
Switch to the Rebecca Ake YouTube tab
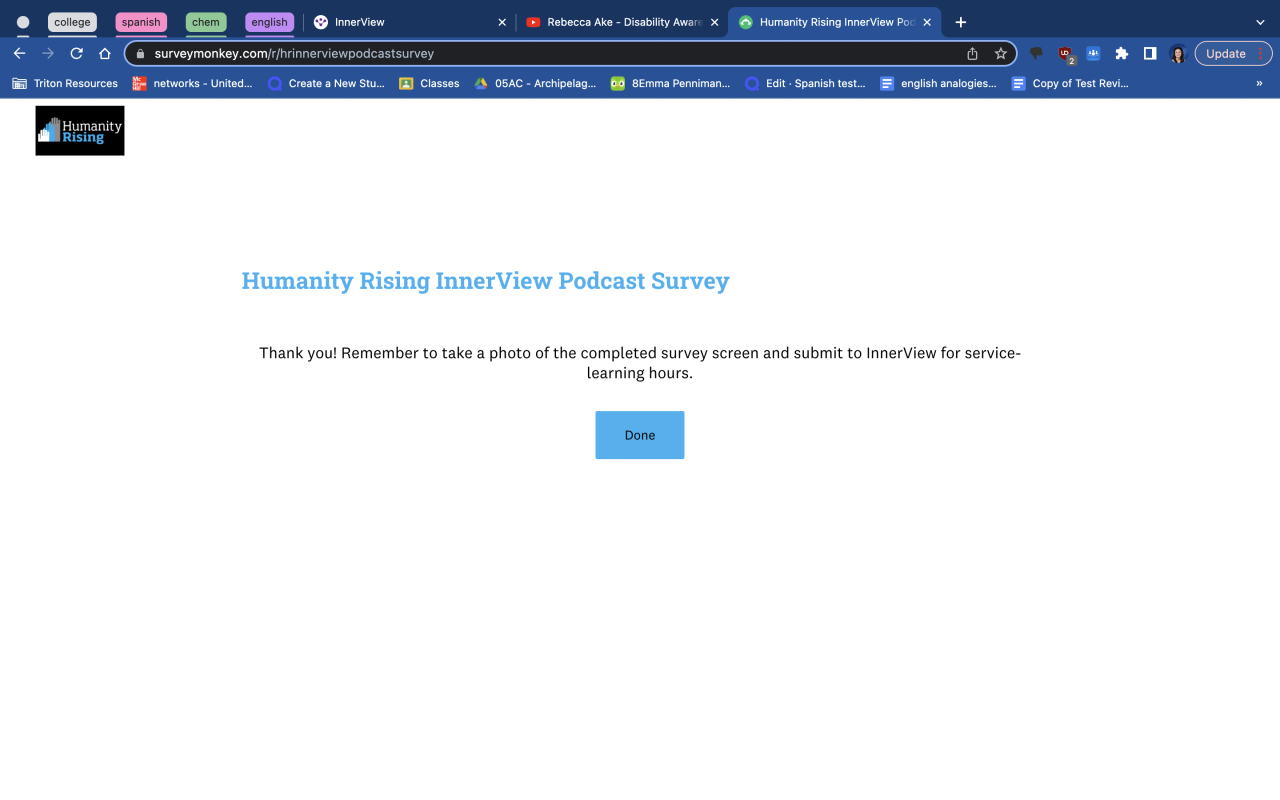coord(622,22)
